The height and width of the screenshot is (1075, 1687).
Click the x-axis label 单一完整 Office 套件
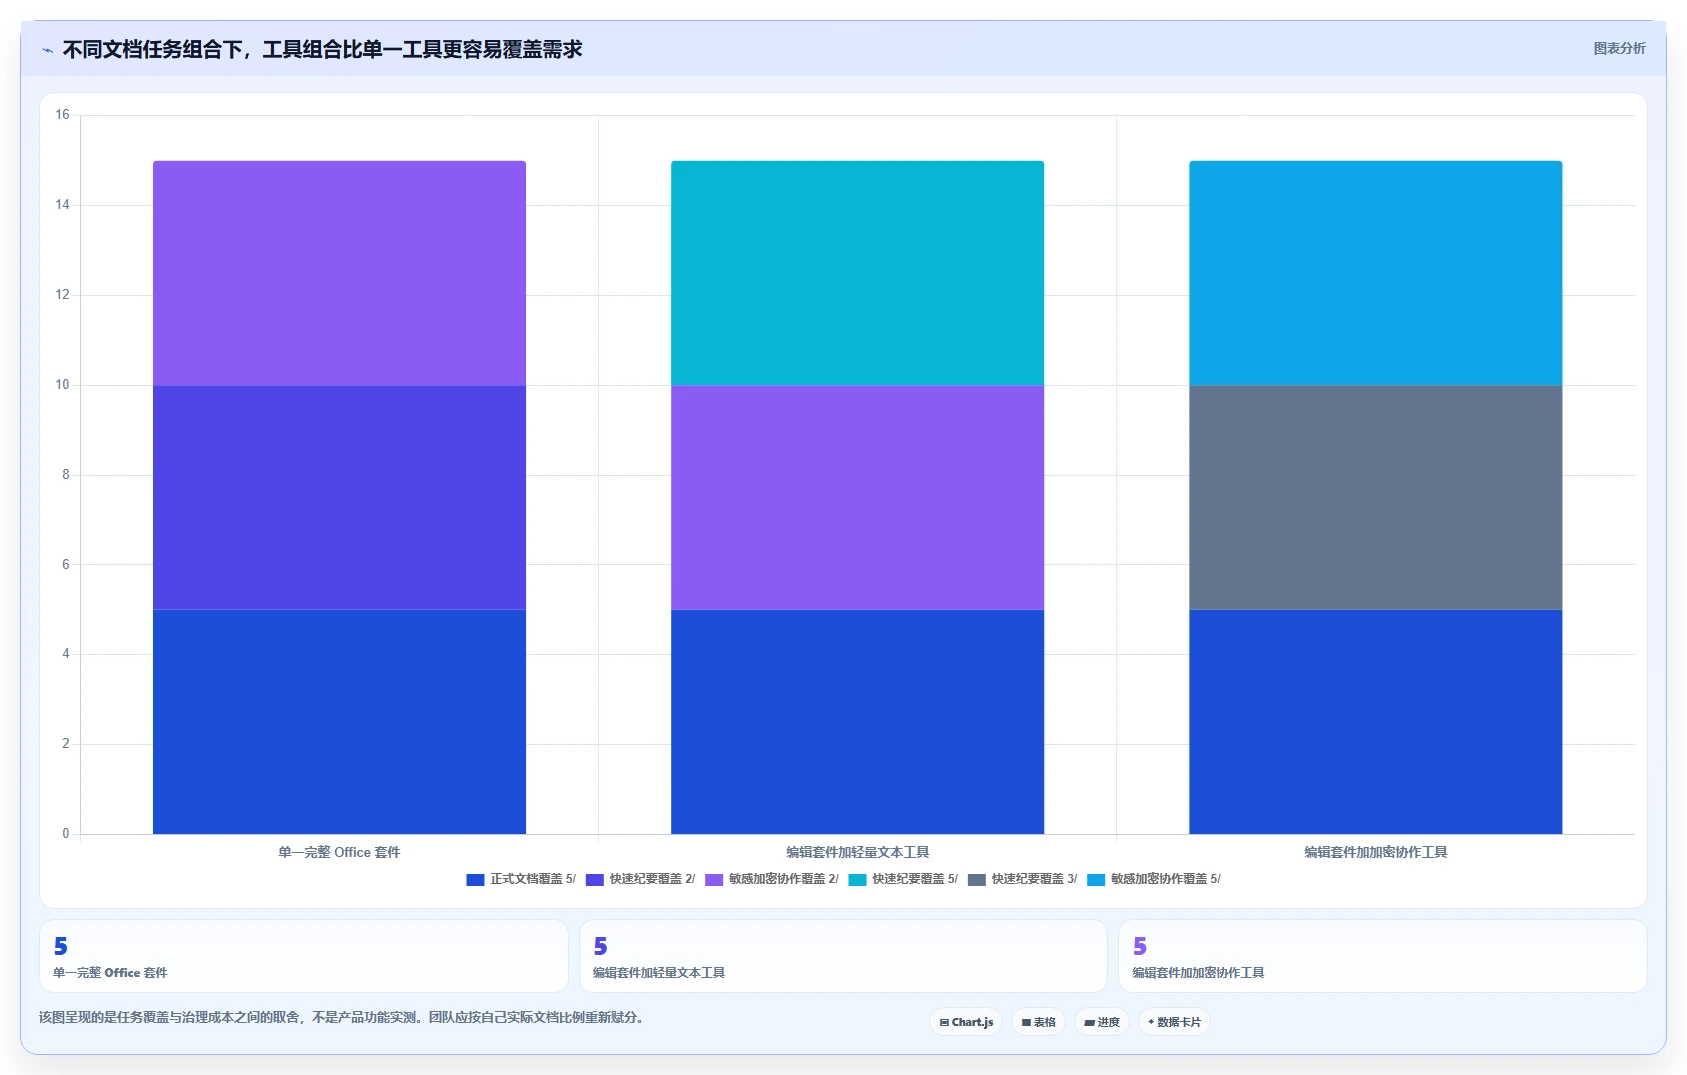[x=339, y=852]
